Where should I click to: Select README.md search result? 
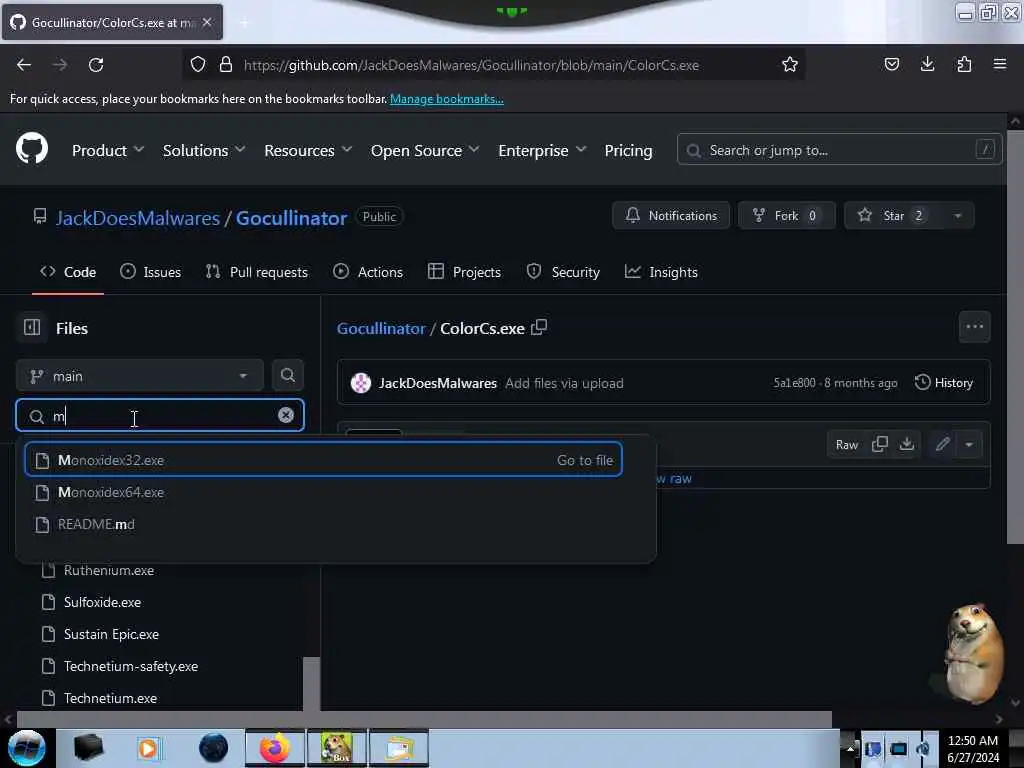tap(323, 524)
